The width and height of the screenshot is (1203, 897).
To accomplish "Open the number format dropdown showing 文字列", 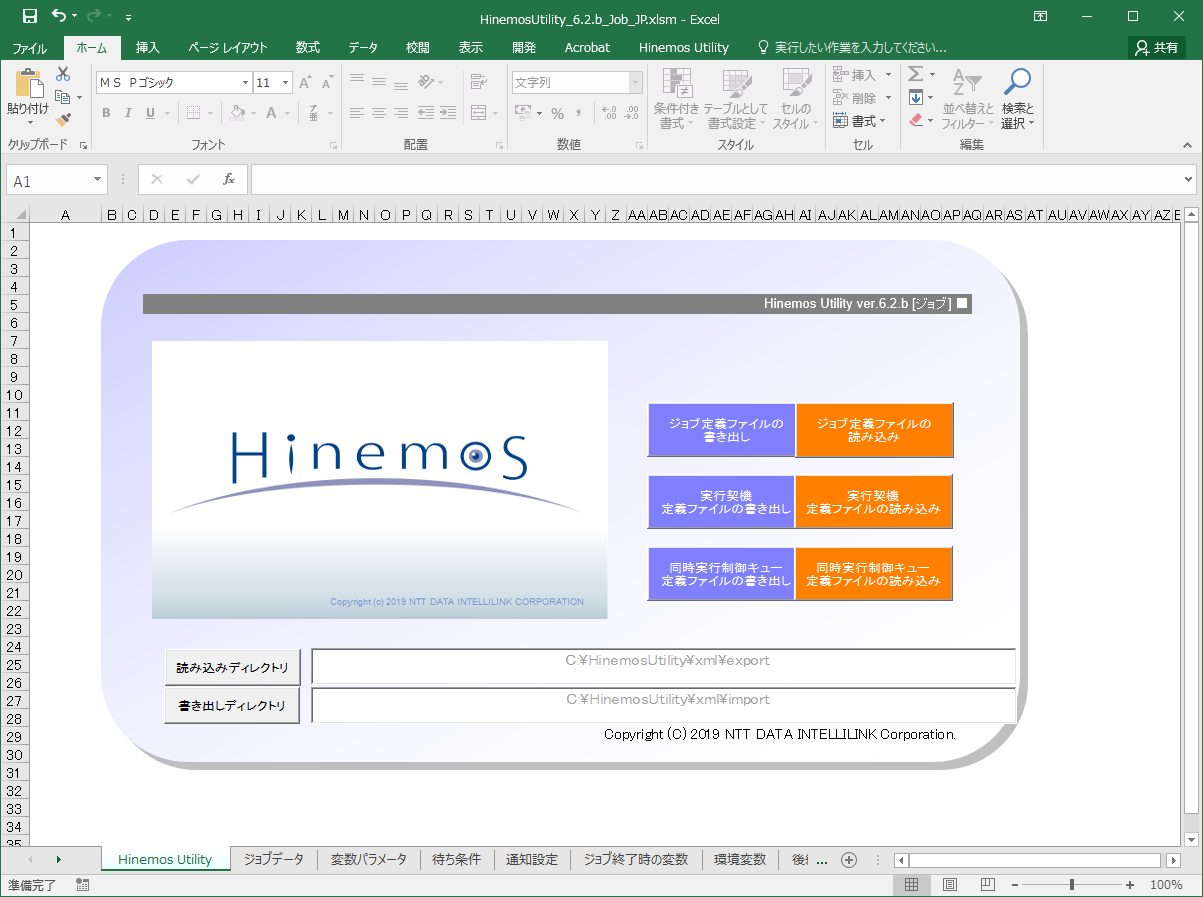I will [635, 83].
